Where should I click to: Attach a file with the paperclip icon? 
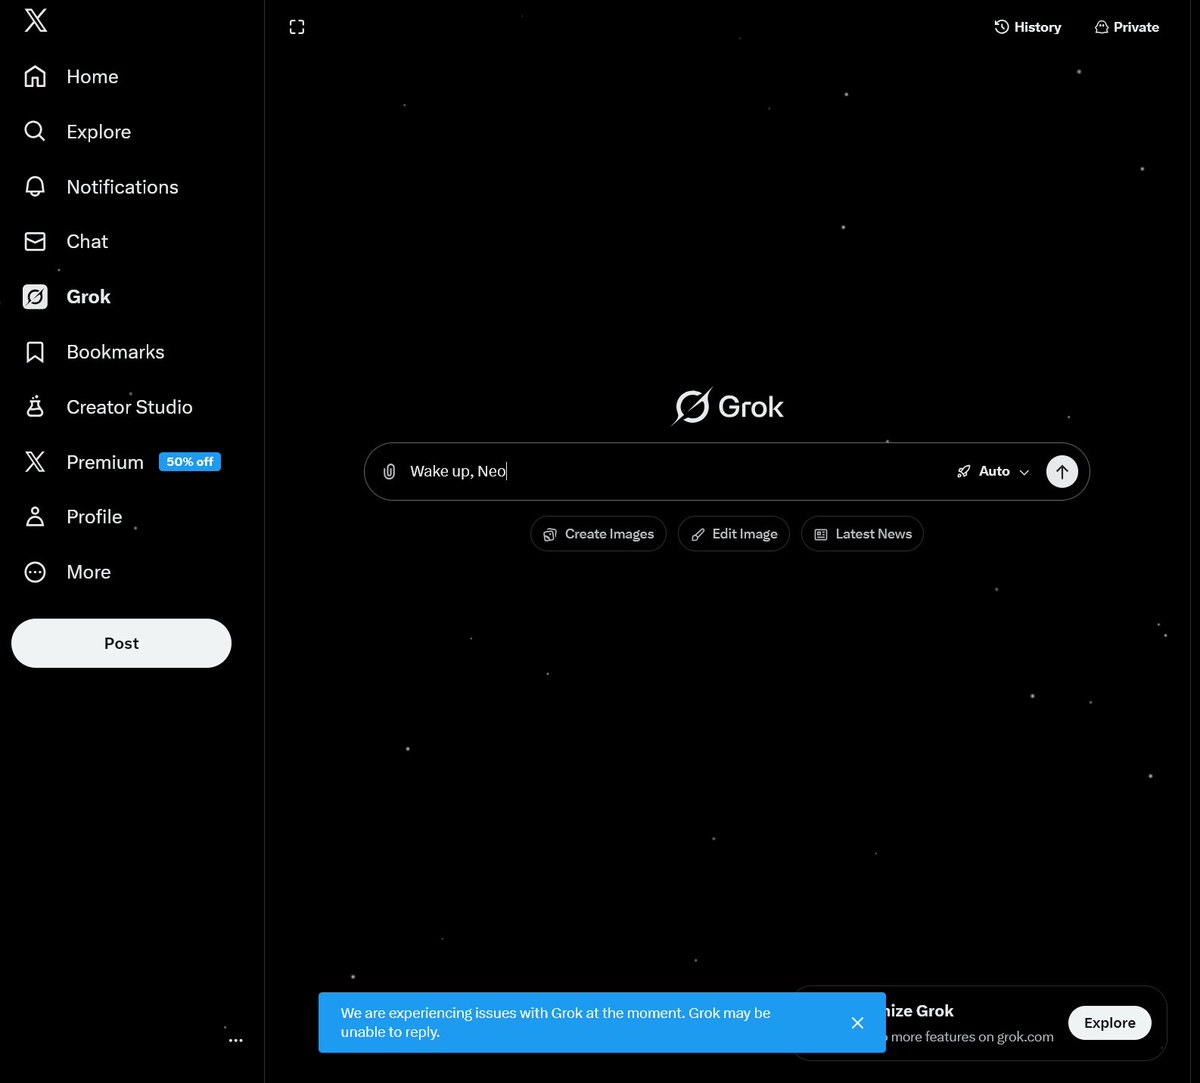click(389, 471)
